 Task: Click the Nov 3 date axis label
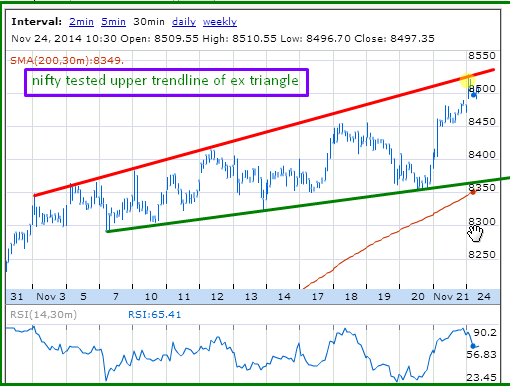(x=51, y=296)
